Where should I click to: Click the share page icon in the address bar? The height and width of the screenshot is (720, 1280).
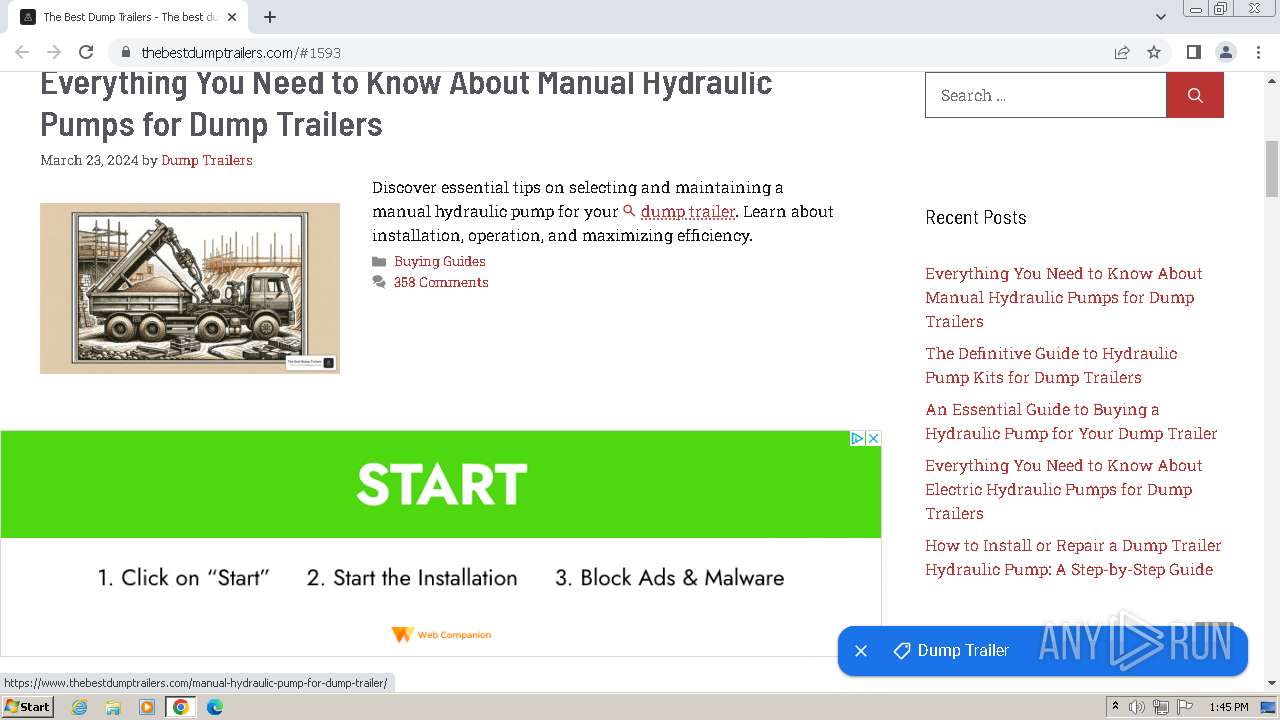tap(1122, 52)
